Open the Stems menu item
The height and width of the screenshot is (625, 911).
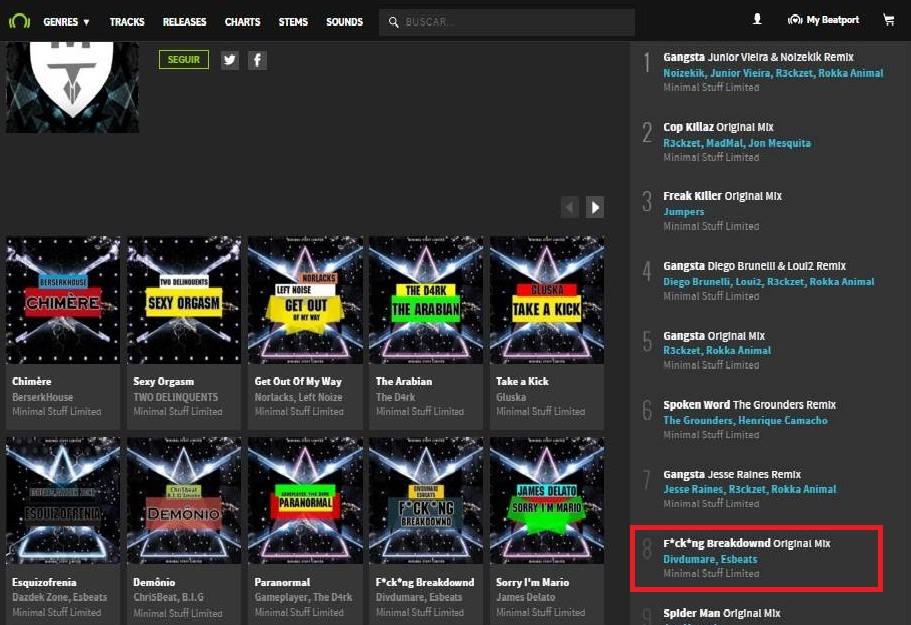tap(293, 22)
